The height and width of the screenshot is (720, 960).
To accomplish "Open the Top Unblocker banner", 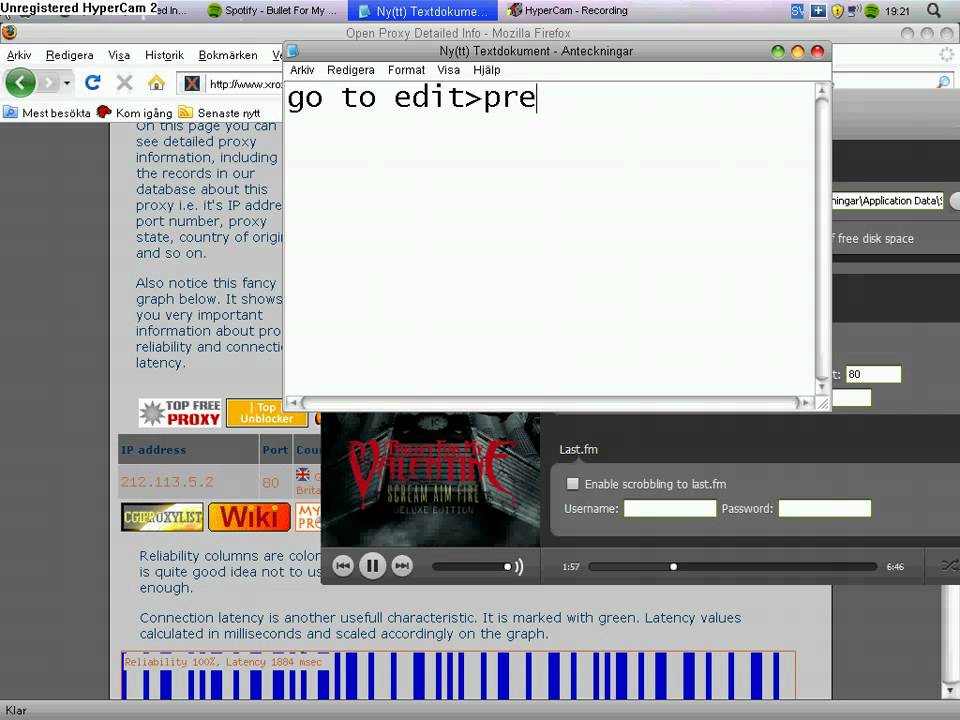I will click(x=267, y=413).
